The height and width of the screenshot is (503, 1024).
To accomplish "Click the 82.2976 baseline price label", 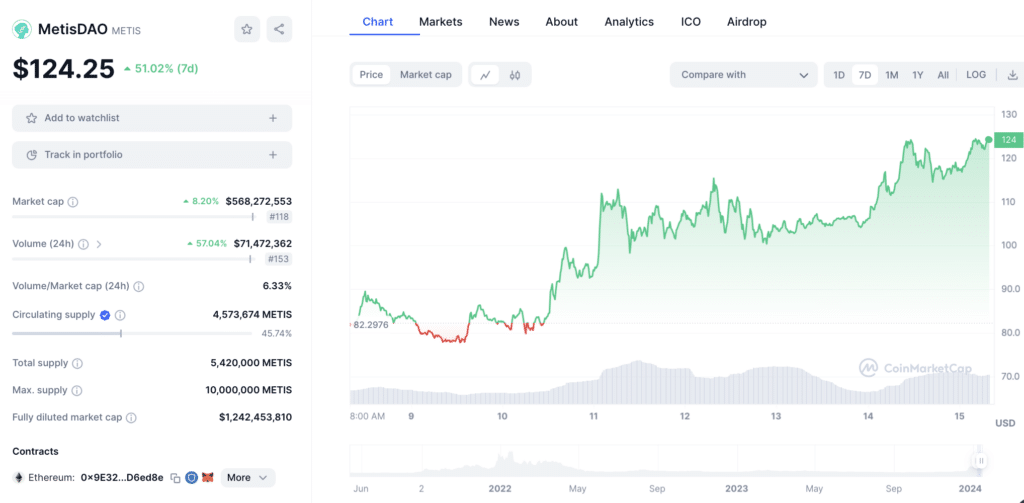I will click(370, 325).
